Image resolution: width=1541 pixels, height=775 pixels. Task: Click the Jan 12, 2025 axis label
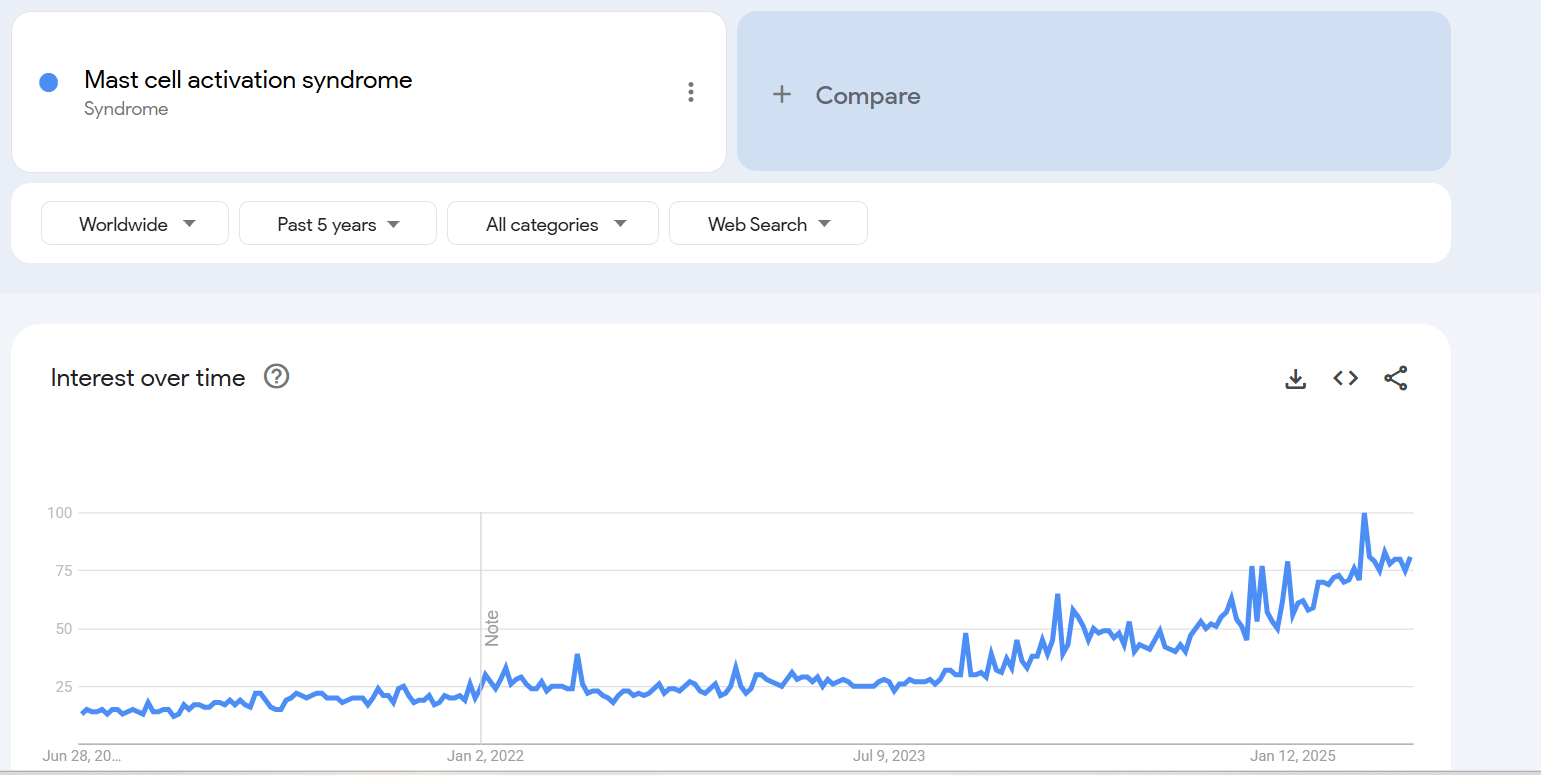1292,756
